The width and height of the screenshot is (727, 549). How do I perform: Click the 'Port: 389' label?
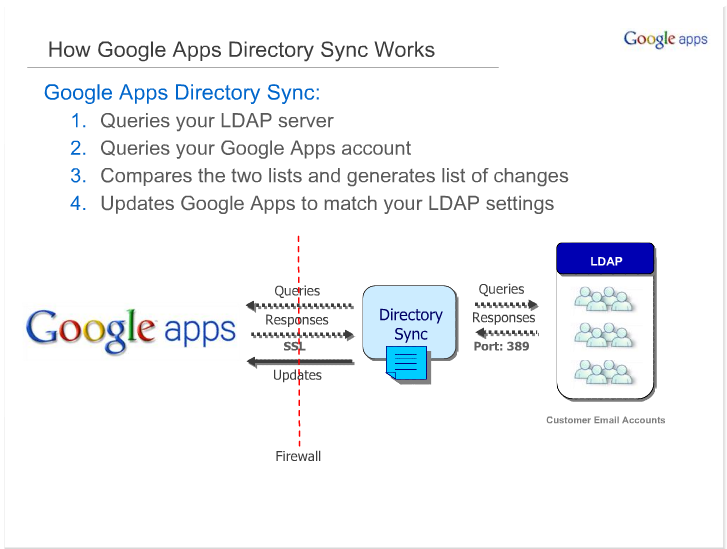(x=501, y=346)
